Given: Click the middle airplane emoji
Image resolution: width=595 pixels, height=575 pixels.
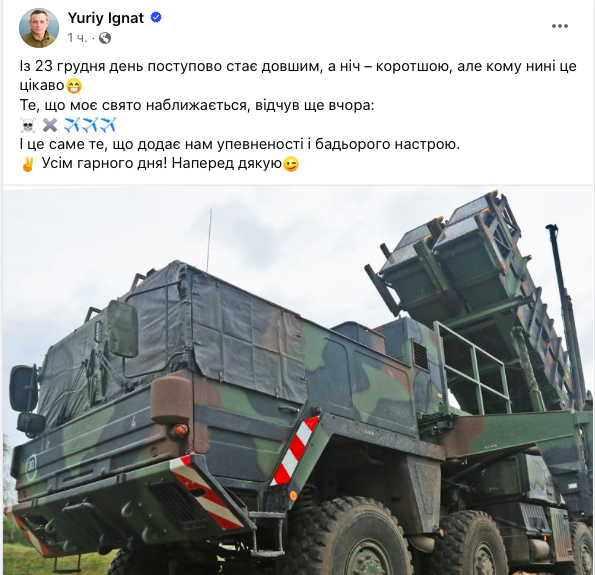Looking at the screenshot, I should point(90,125).
